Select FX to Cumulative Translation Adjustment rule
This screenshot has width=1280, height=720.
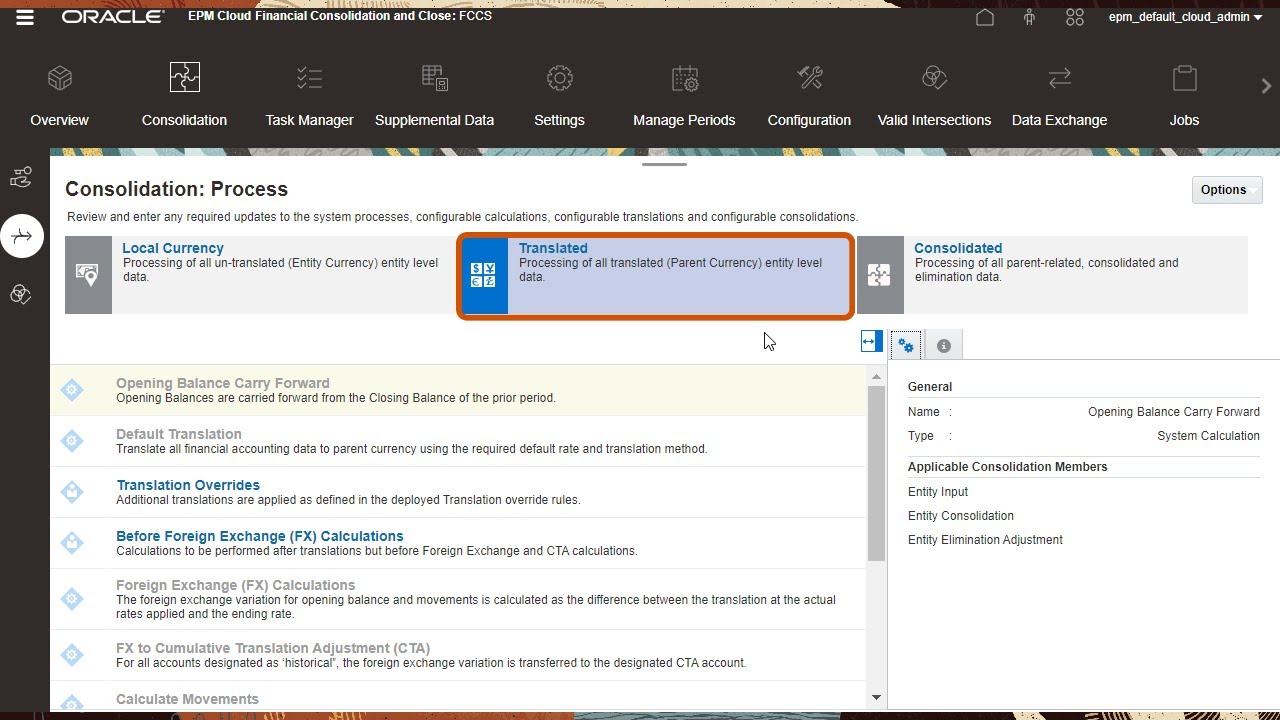tap(458, 655)
